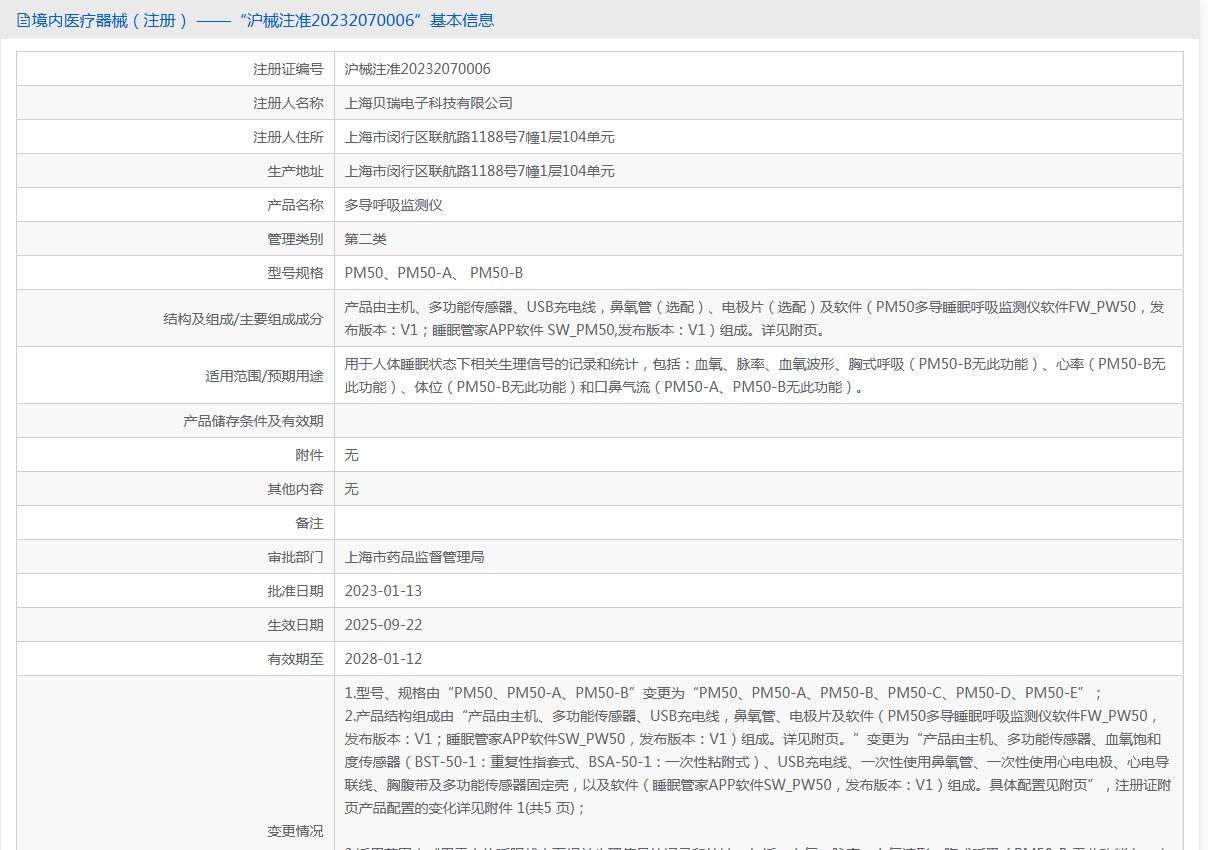Viewport: 1211px width, 850px height.
Task: Click the address value in the 注册人住所 row
Action: pos(480,137)
